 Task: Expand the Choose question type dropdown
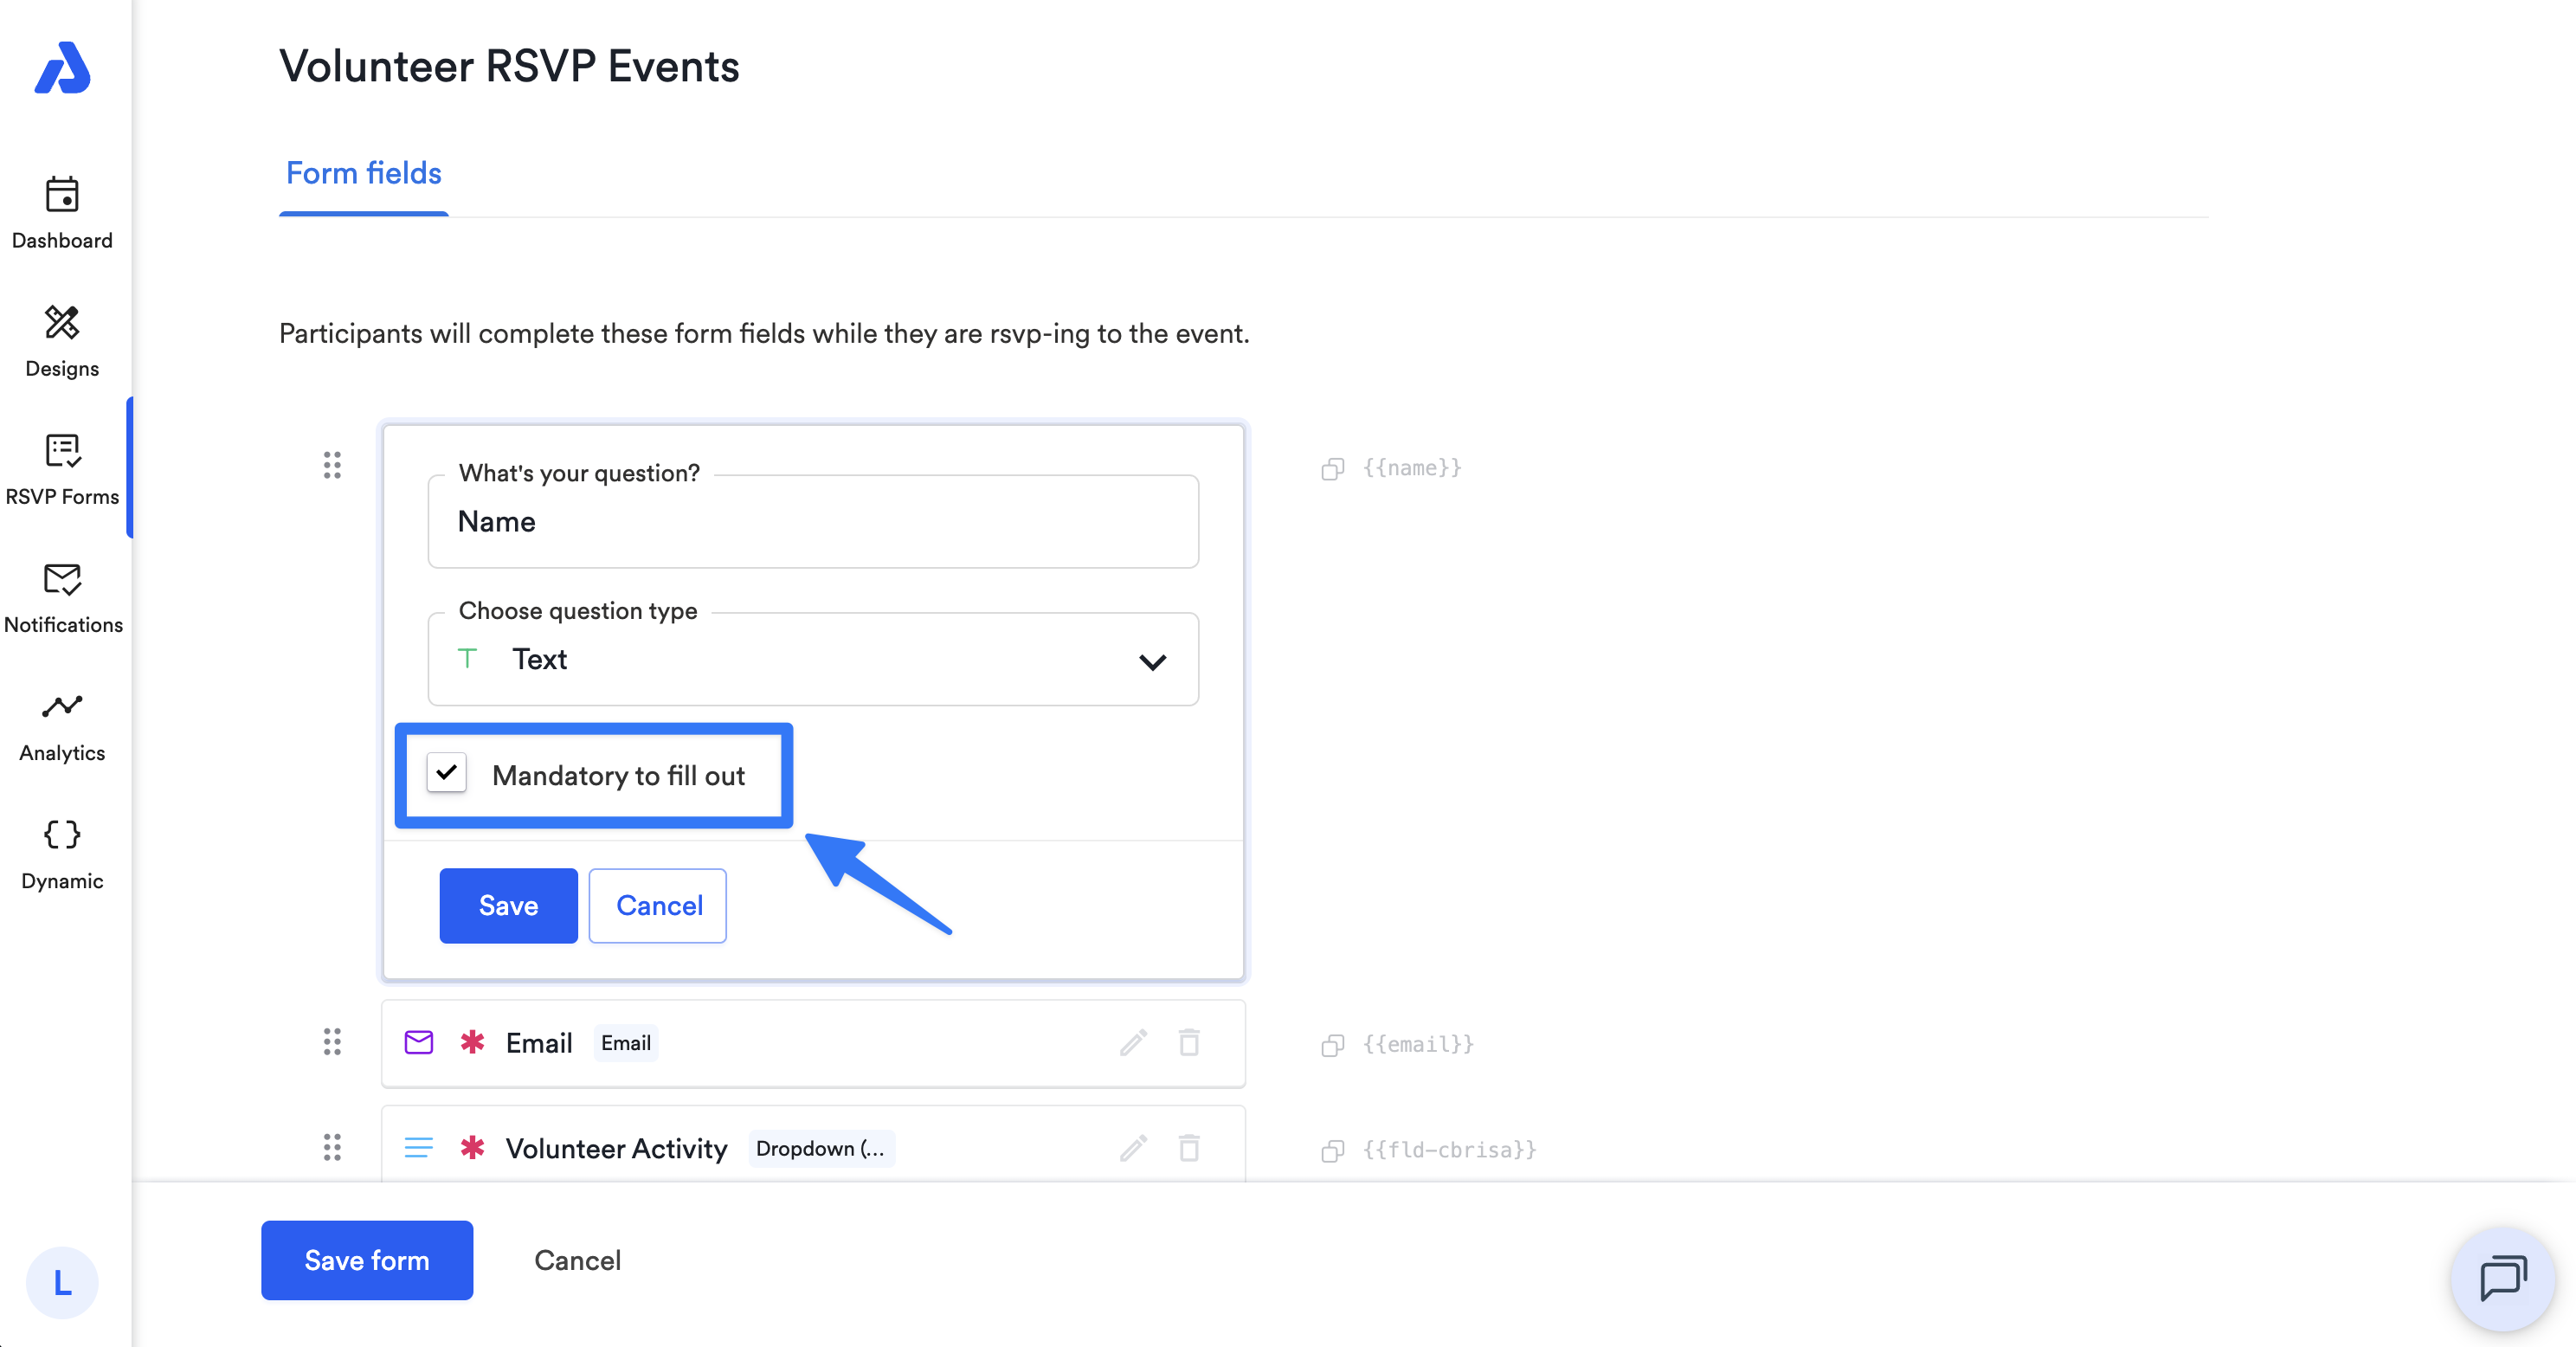click(813, 659)
